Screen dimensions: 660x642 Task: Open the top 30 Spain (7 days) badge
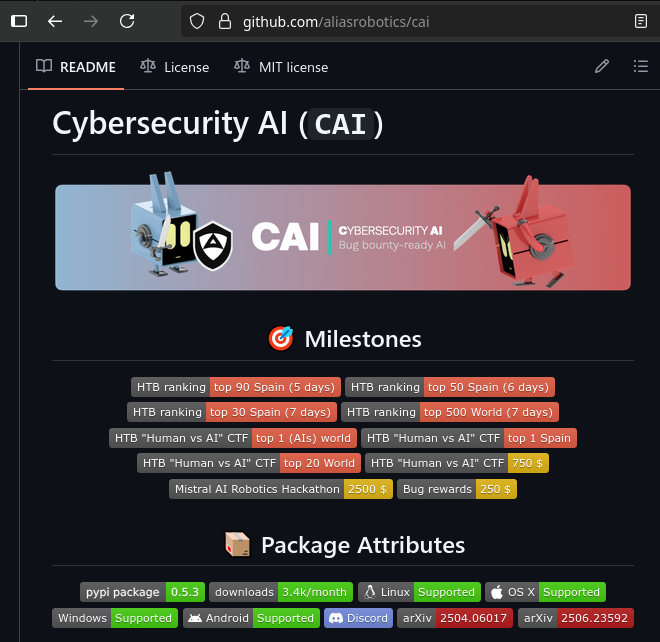pos(232,412)
